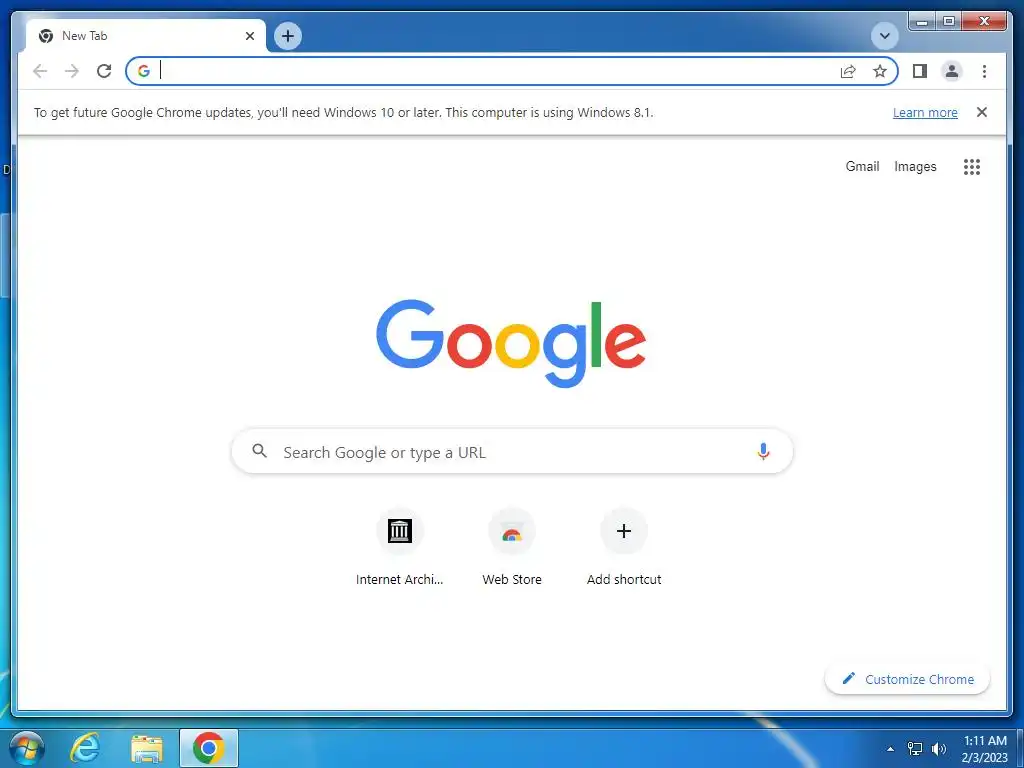Open the volume speaker tray icon

pos(939,749)
